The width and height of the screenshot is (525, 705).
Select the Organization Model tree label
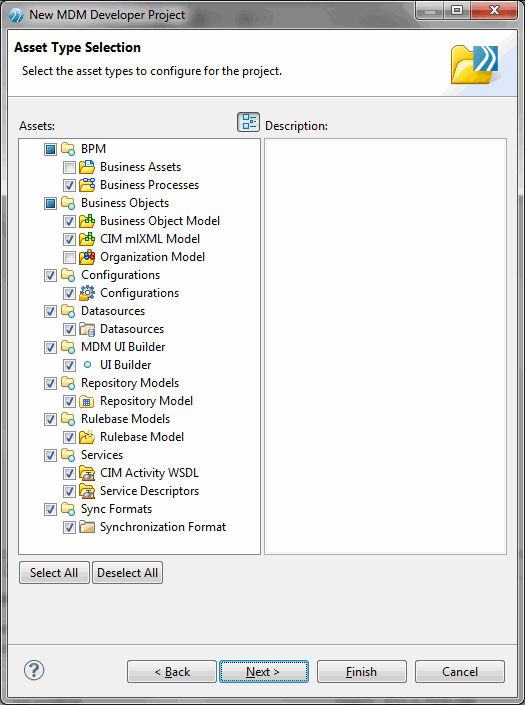152,257
